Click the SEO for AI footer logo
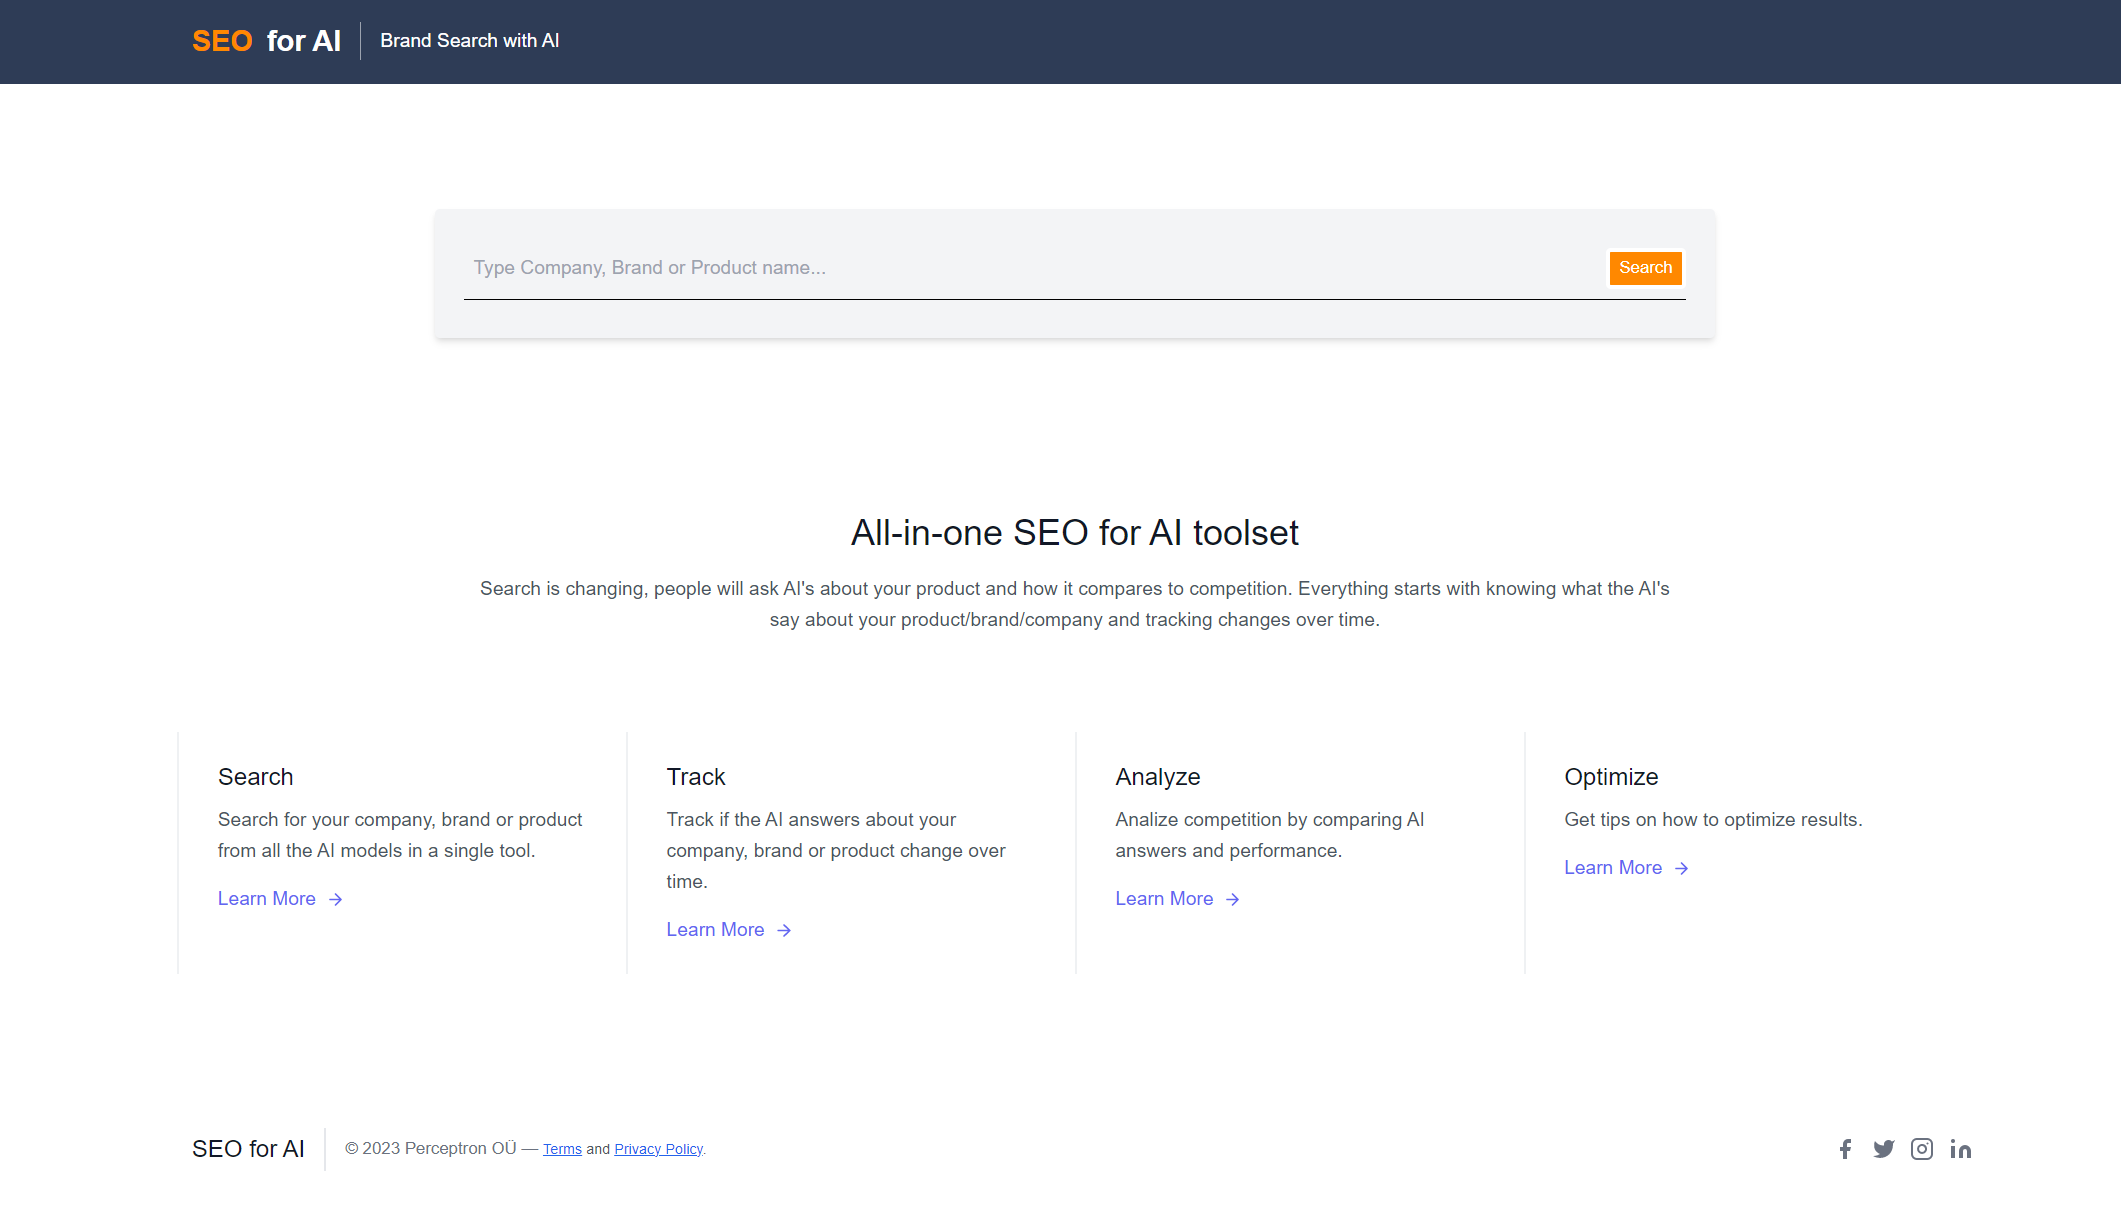The image size is (2121, 1213). (249, 1149)
